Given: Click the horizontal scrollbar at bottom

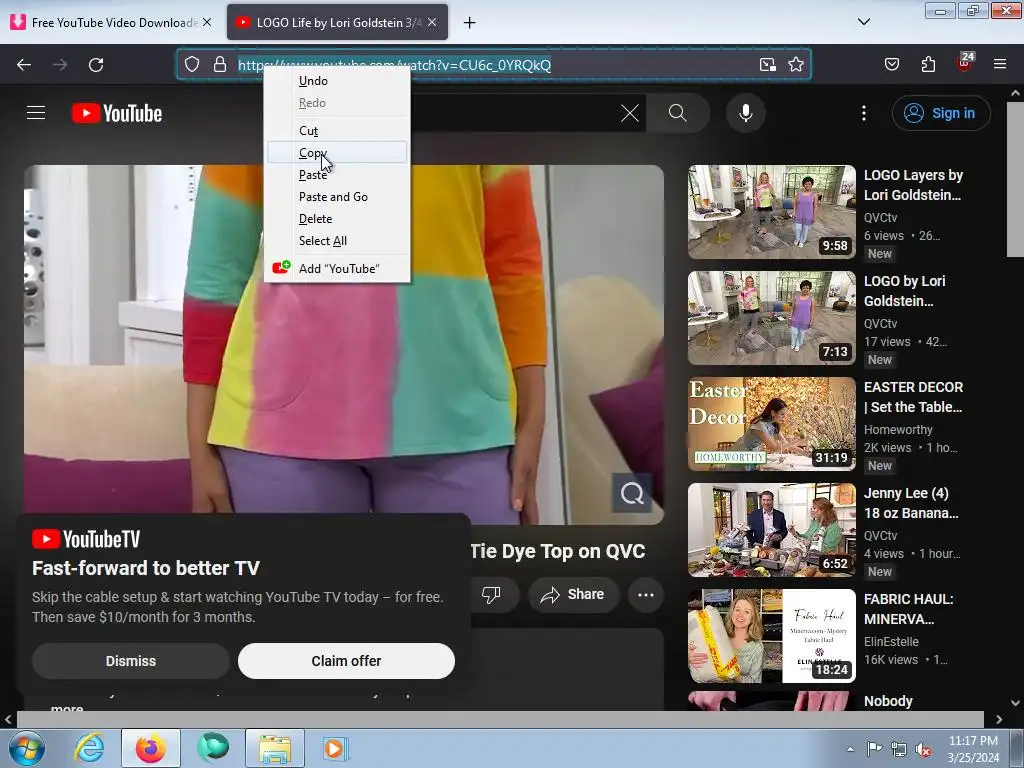Looking at the screenshot, I should [500, 719].
